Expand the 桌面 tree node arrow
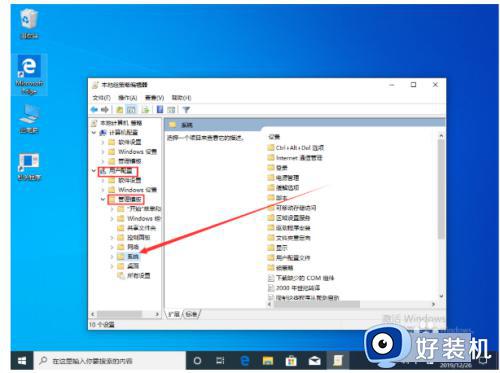 tap(112, 266)
